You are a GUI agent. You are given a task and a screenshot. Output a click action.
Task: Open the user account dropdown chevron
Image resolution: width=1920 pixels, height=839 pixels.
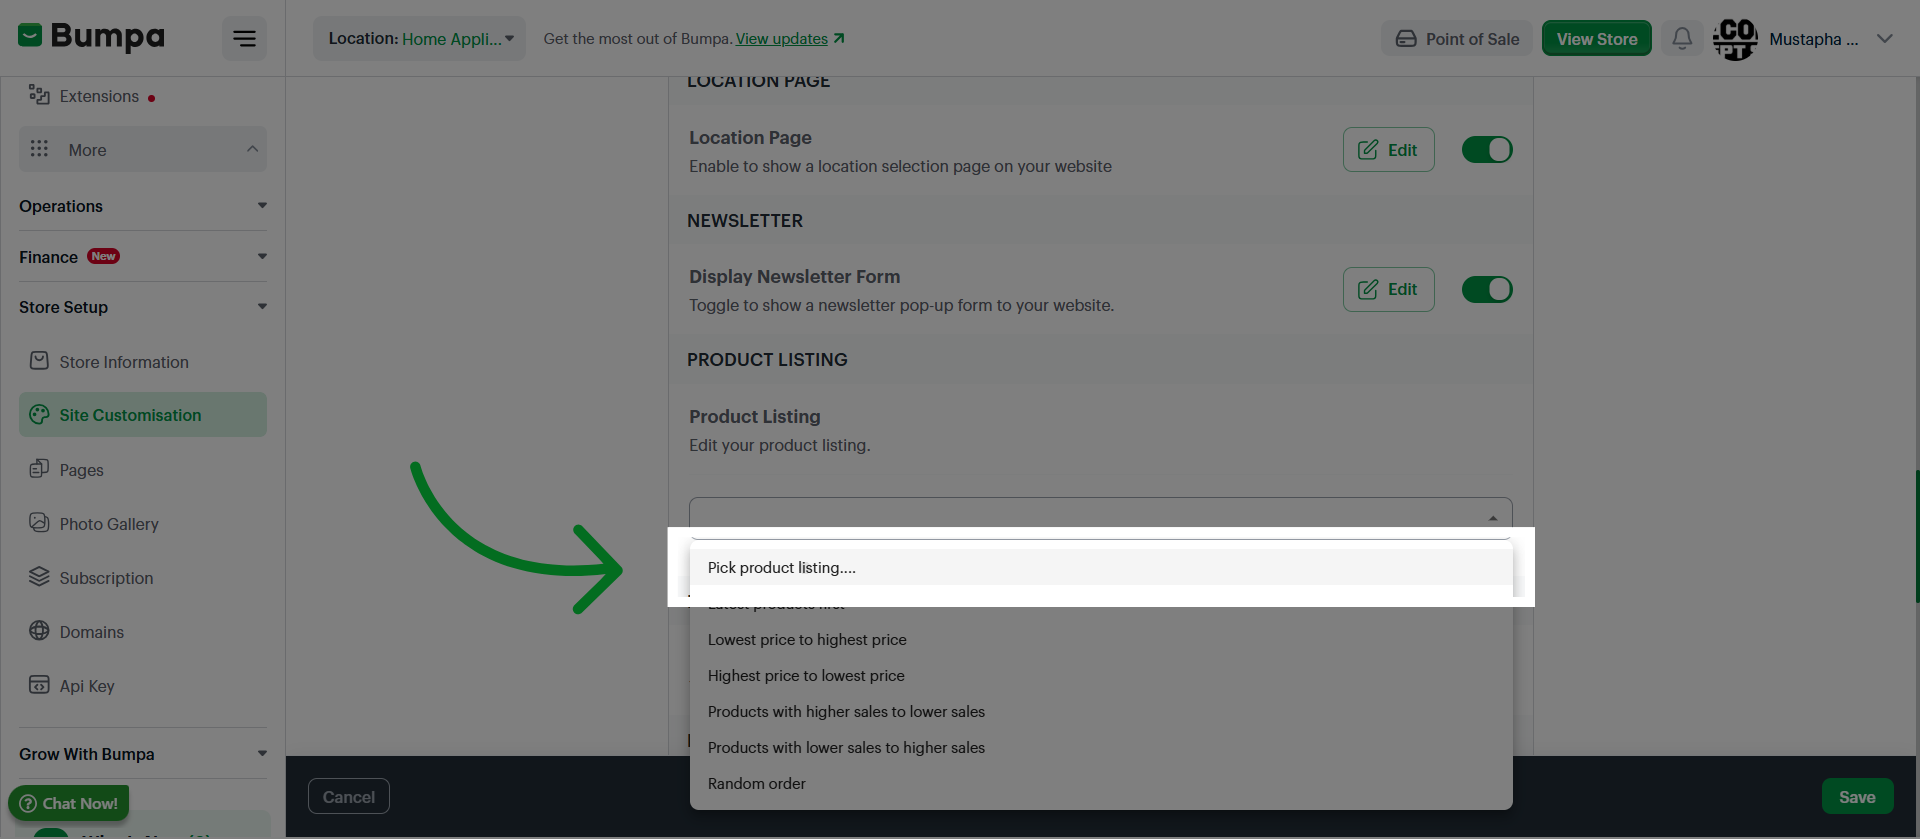click(x=1885, y=39)
